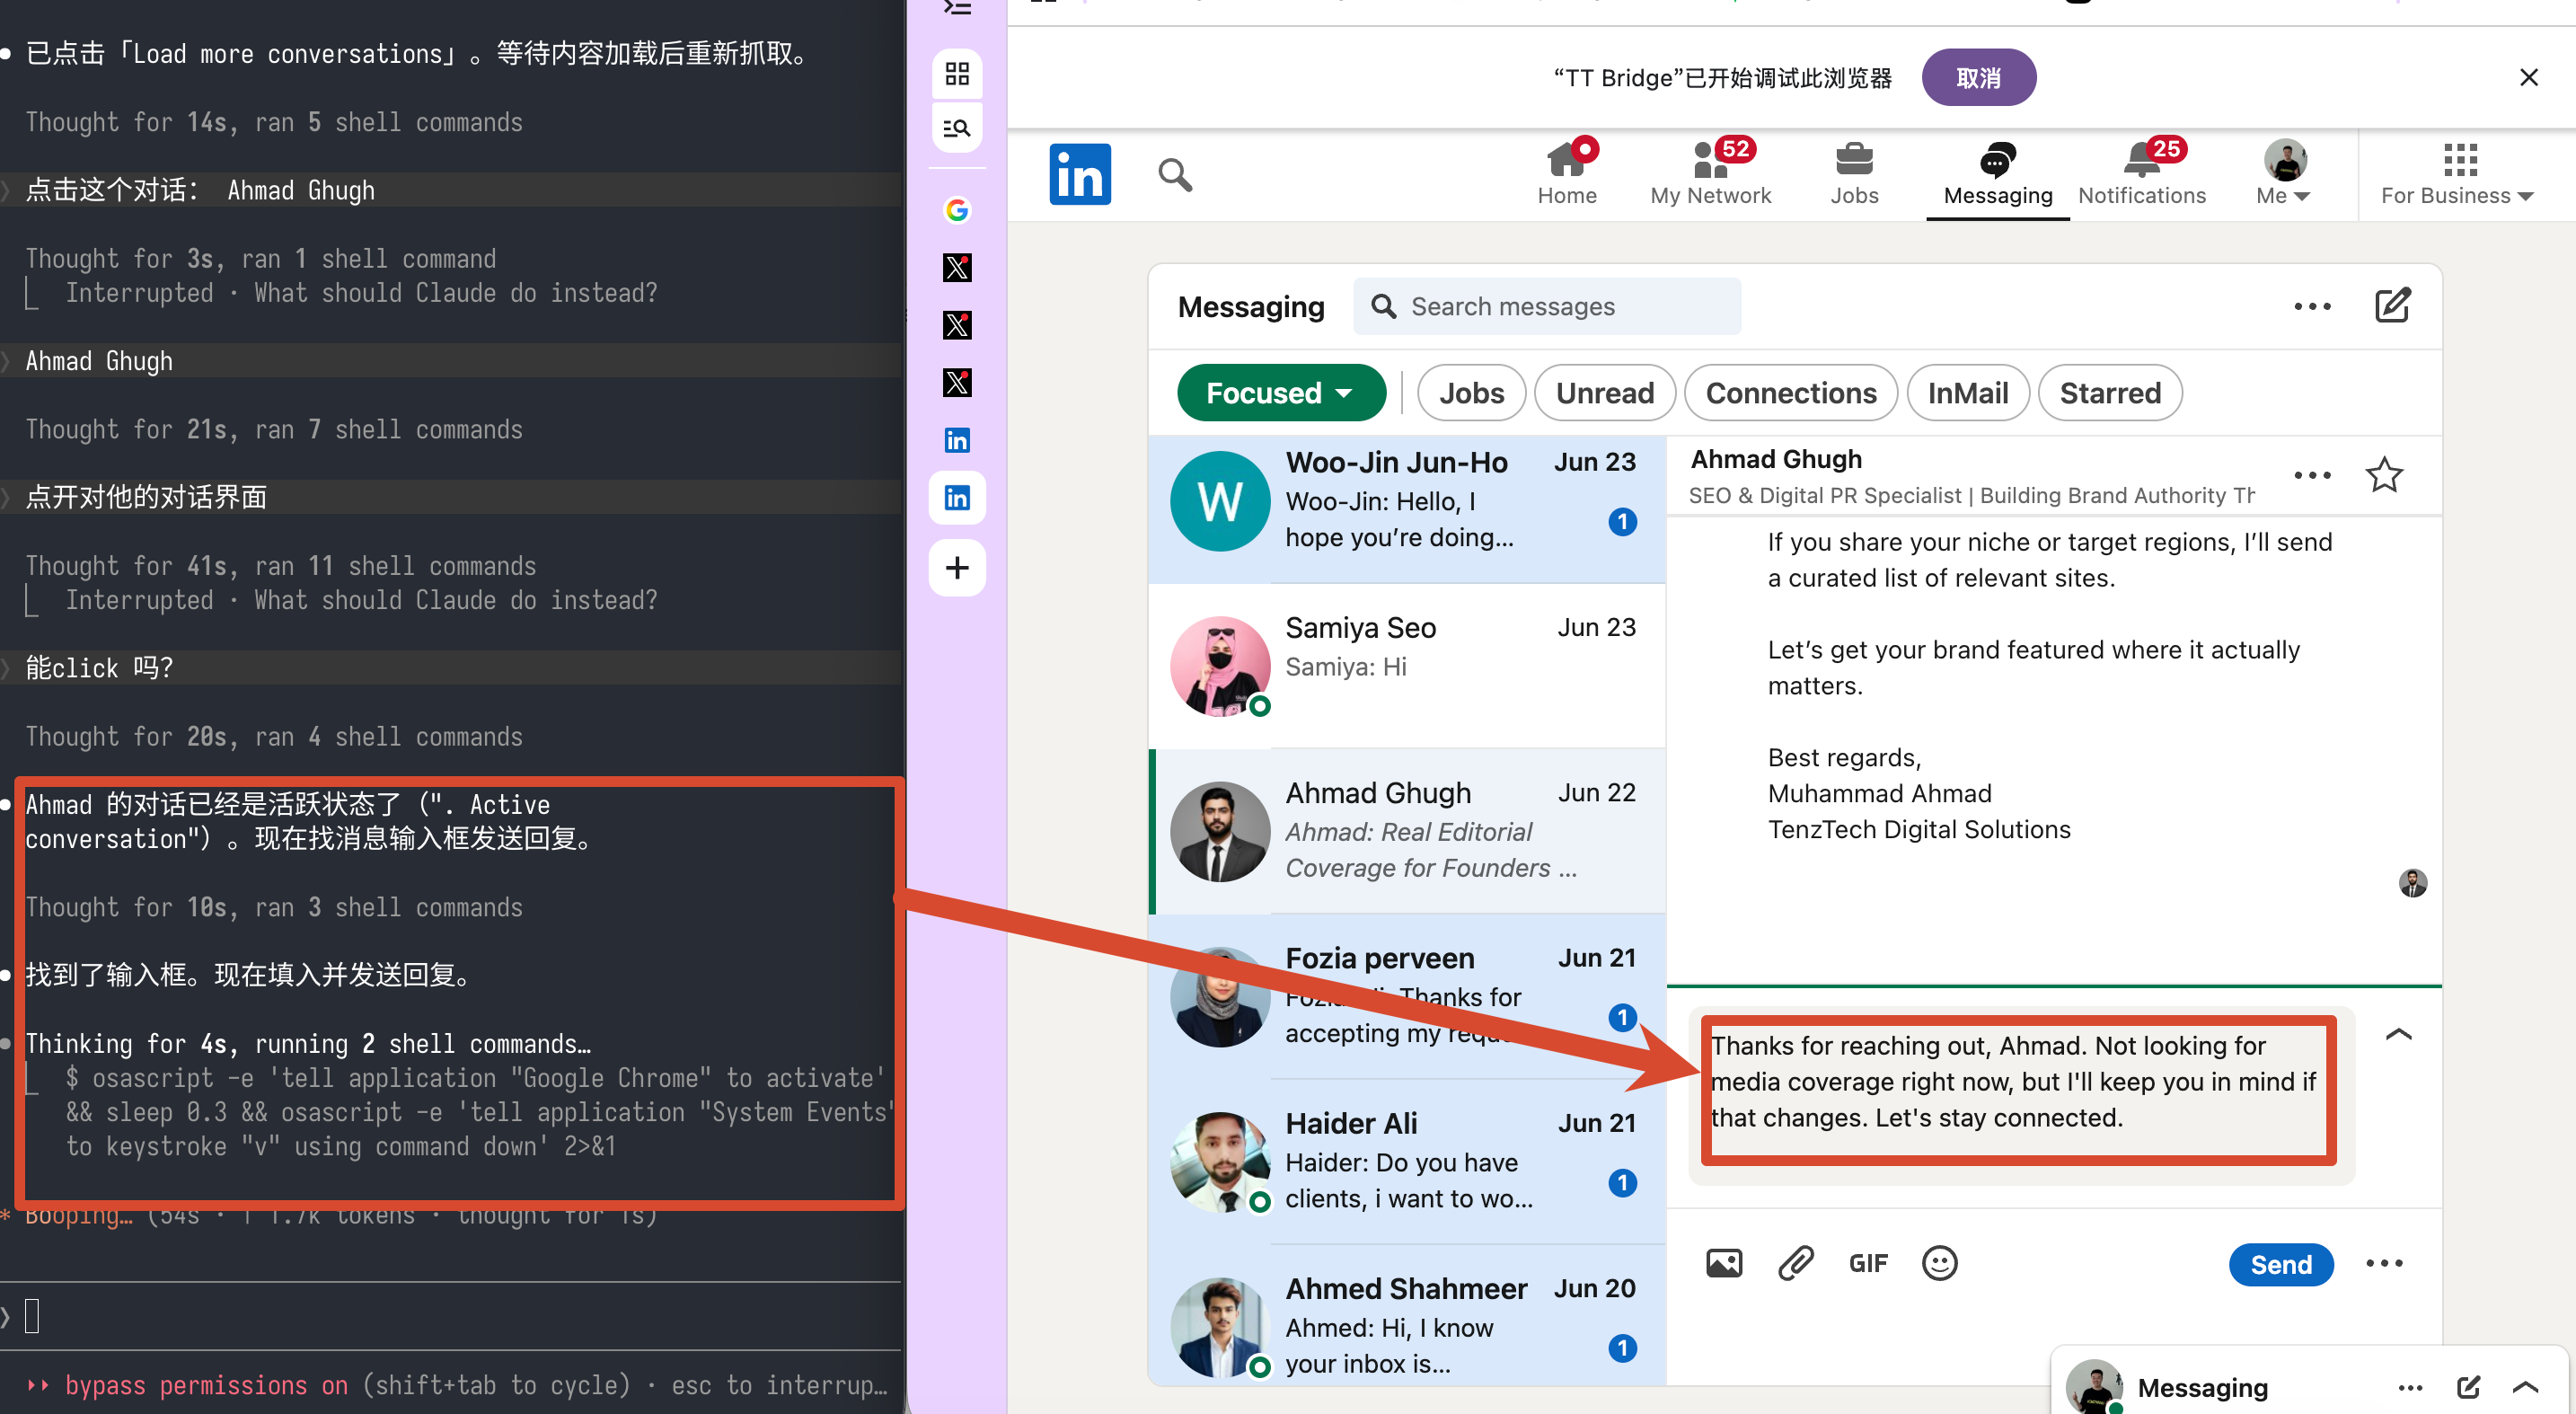The image size is (2576, 1414).
Task: Expand Thought for 41s shell commands
Action: click(281, 566)
